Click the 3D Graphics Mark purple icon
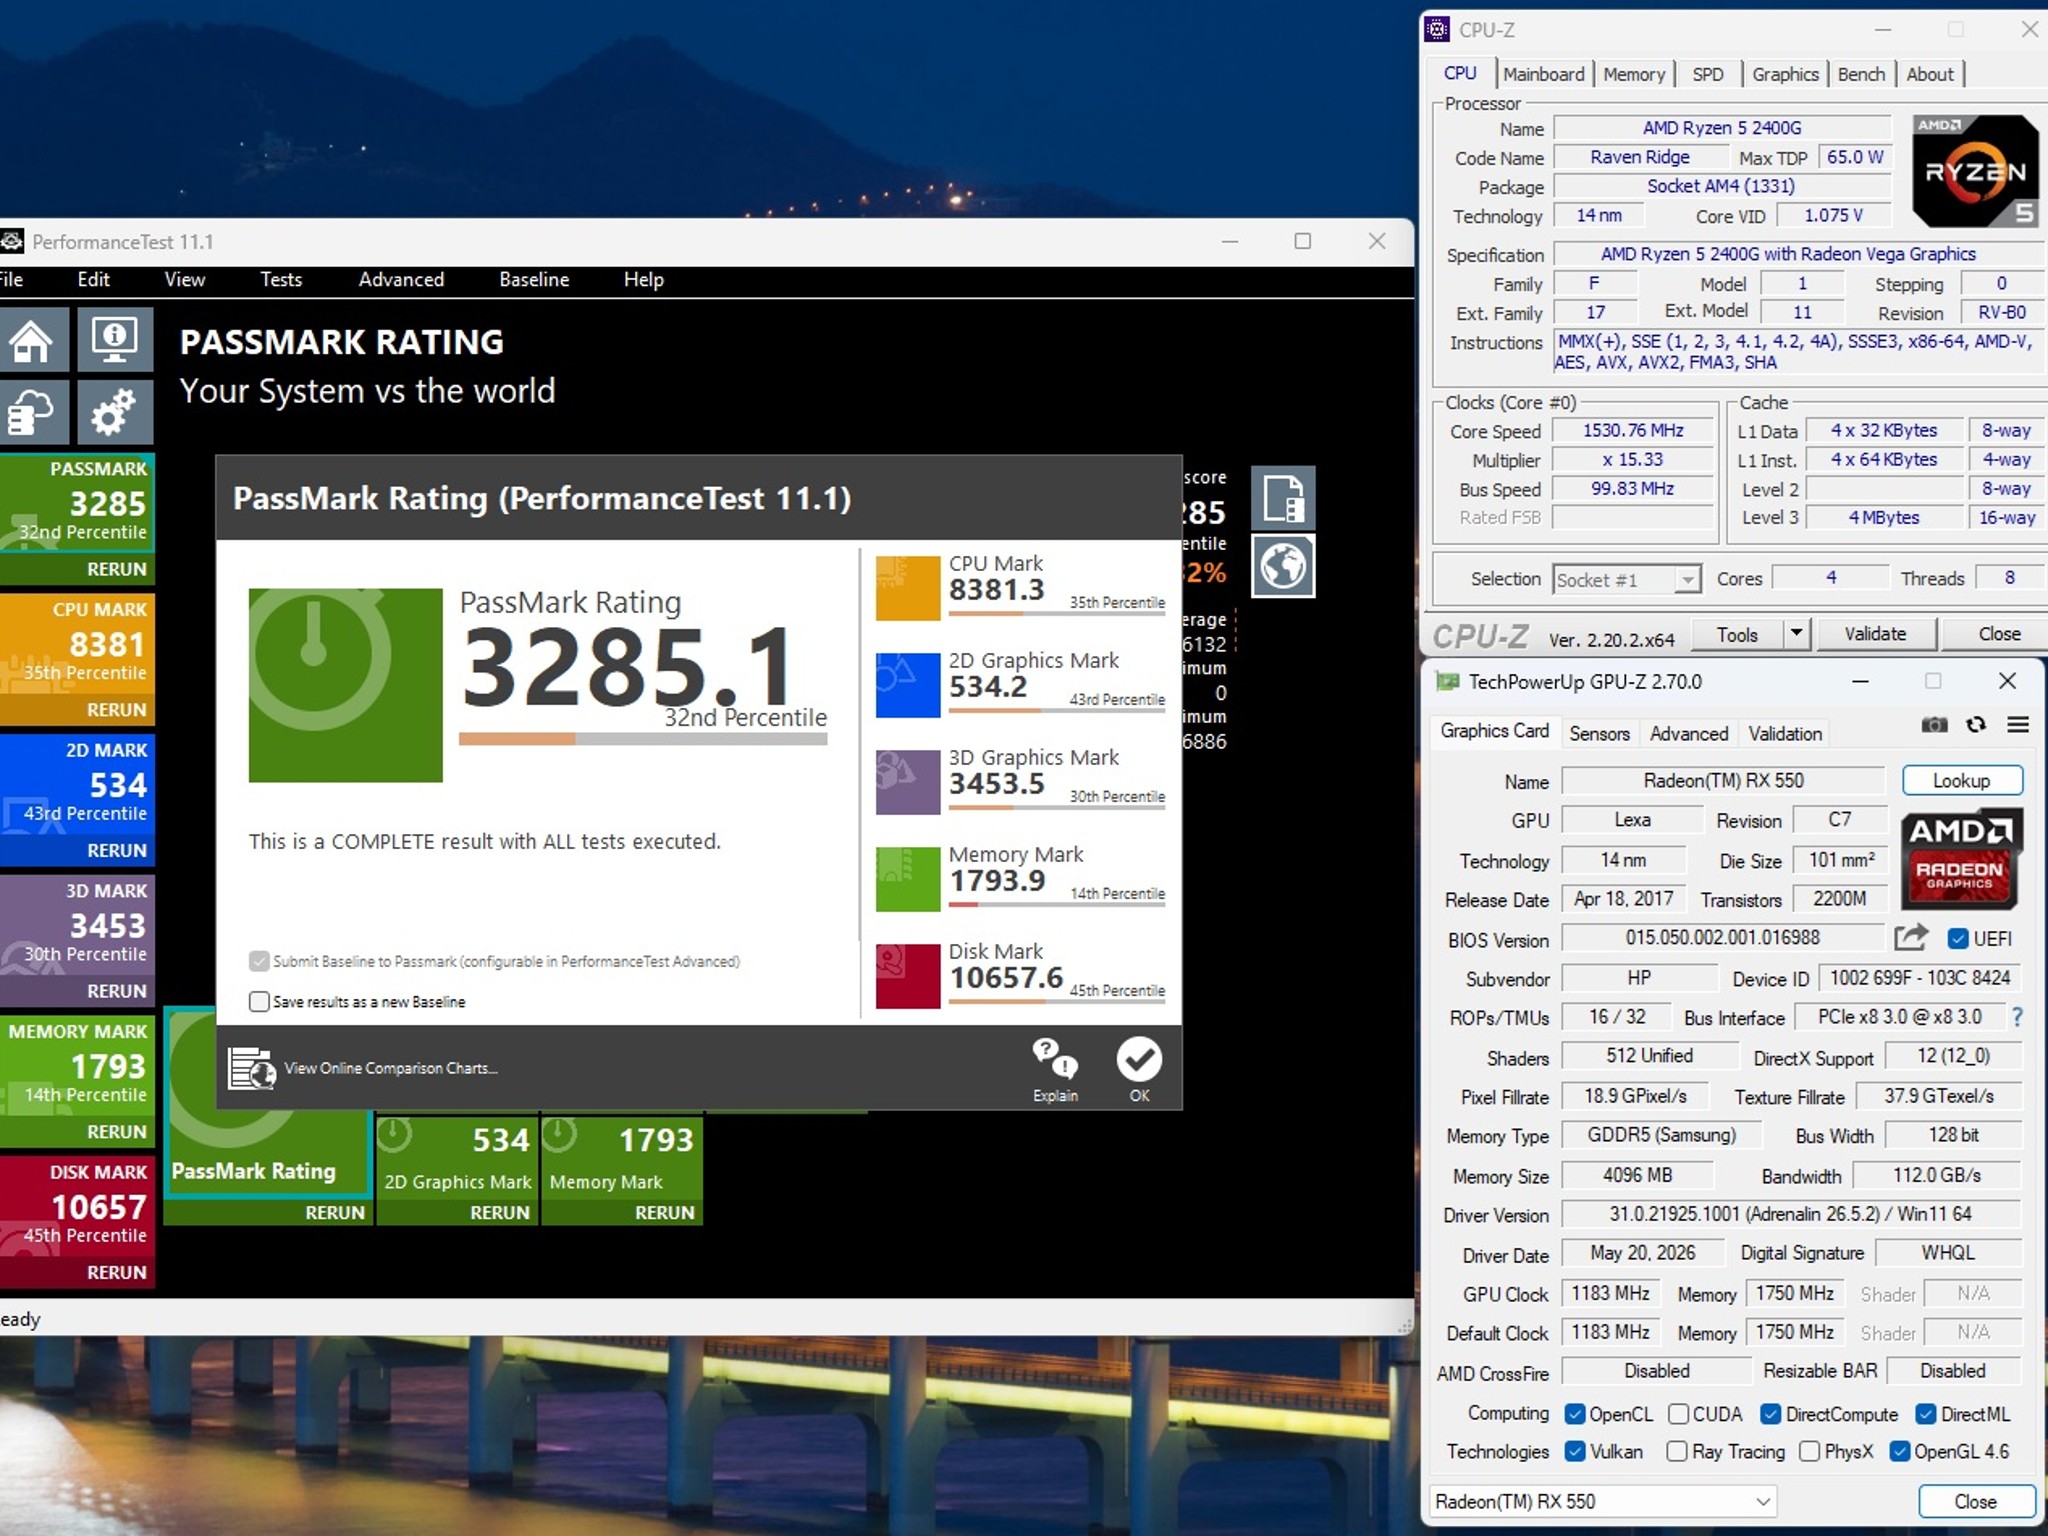Viewport: 2048px width, 1536px height. pyautogui.click(x=908, y=782)
